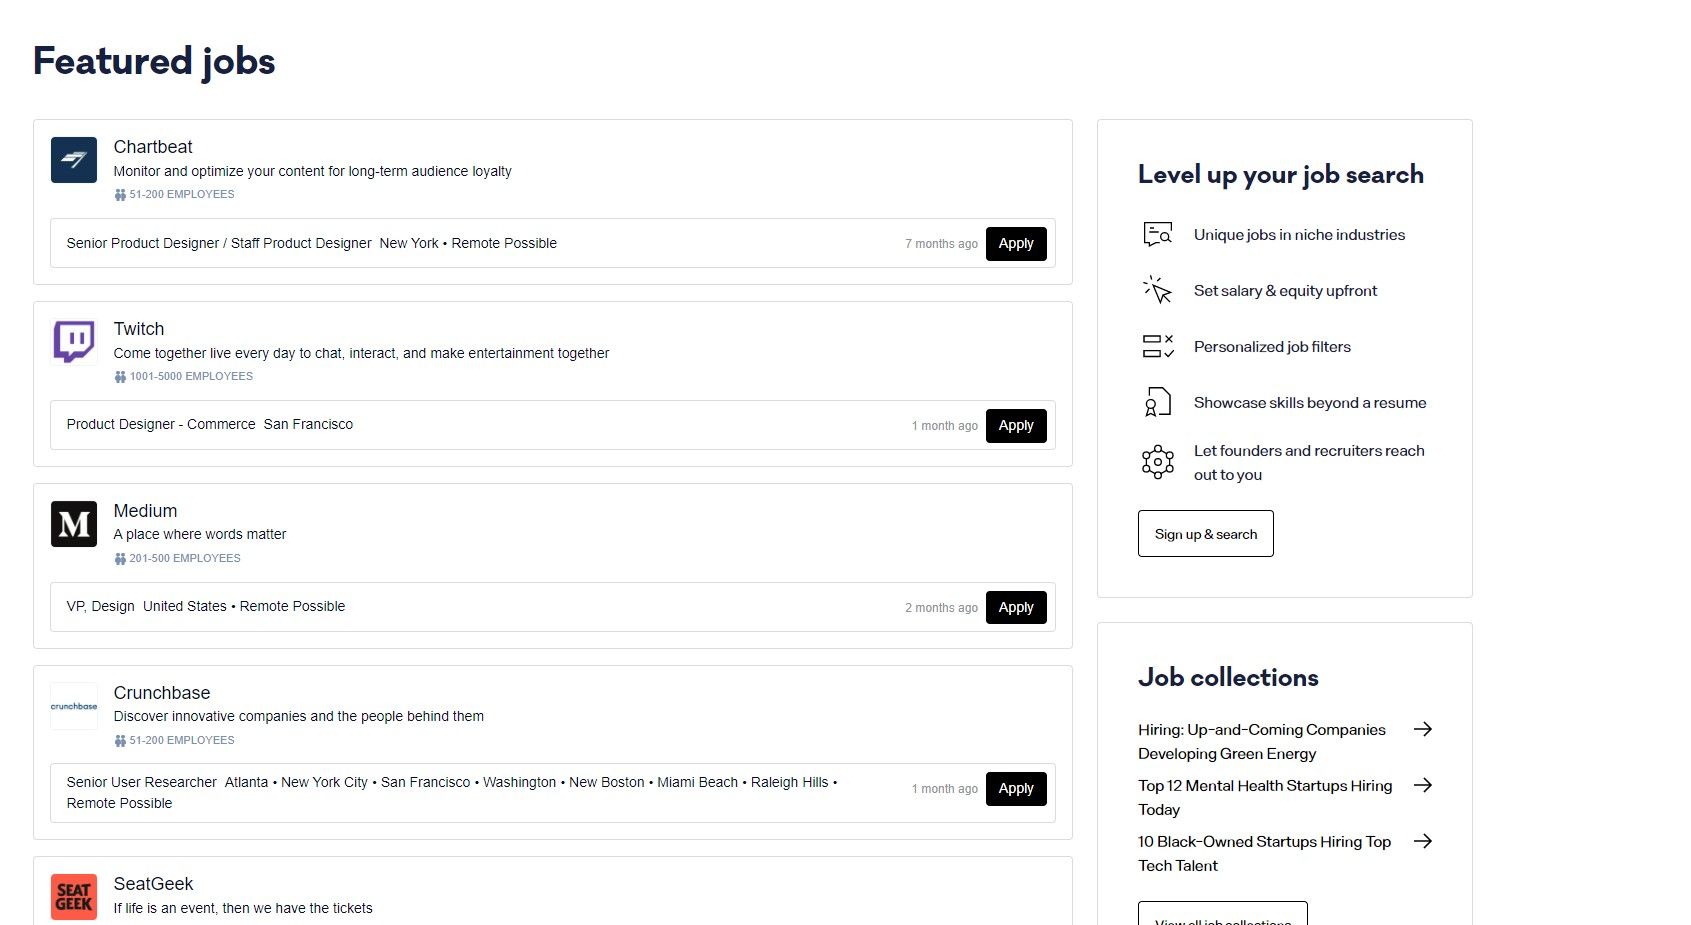Open Product Designer - Commerce job listing
Screen dimensions: 1691x925
point(161,424)
